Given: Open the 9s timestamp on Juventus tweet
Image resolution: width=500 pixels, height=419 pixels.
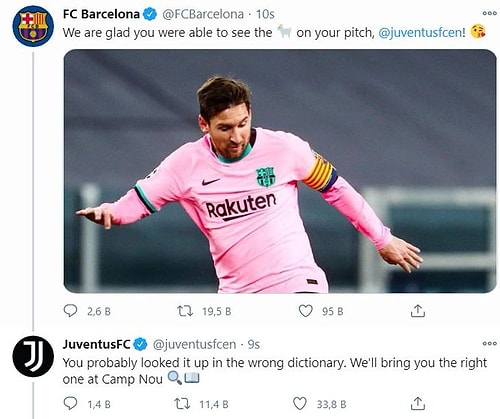Looking at the screenshot, I should pyautogui.click(x=254, y=345).
